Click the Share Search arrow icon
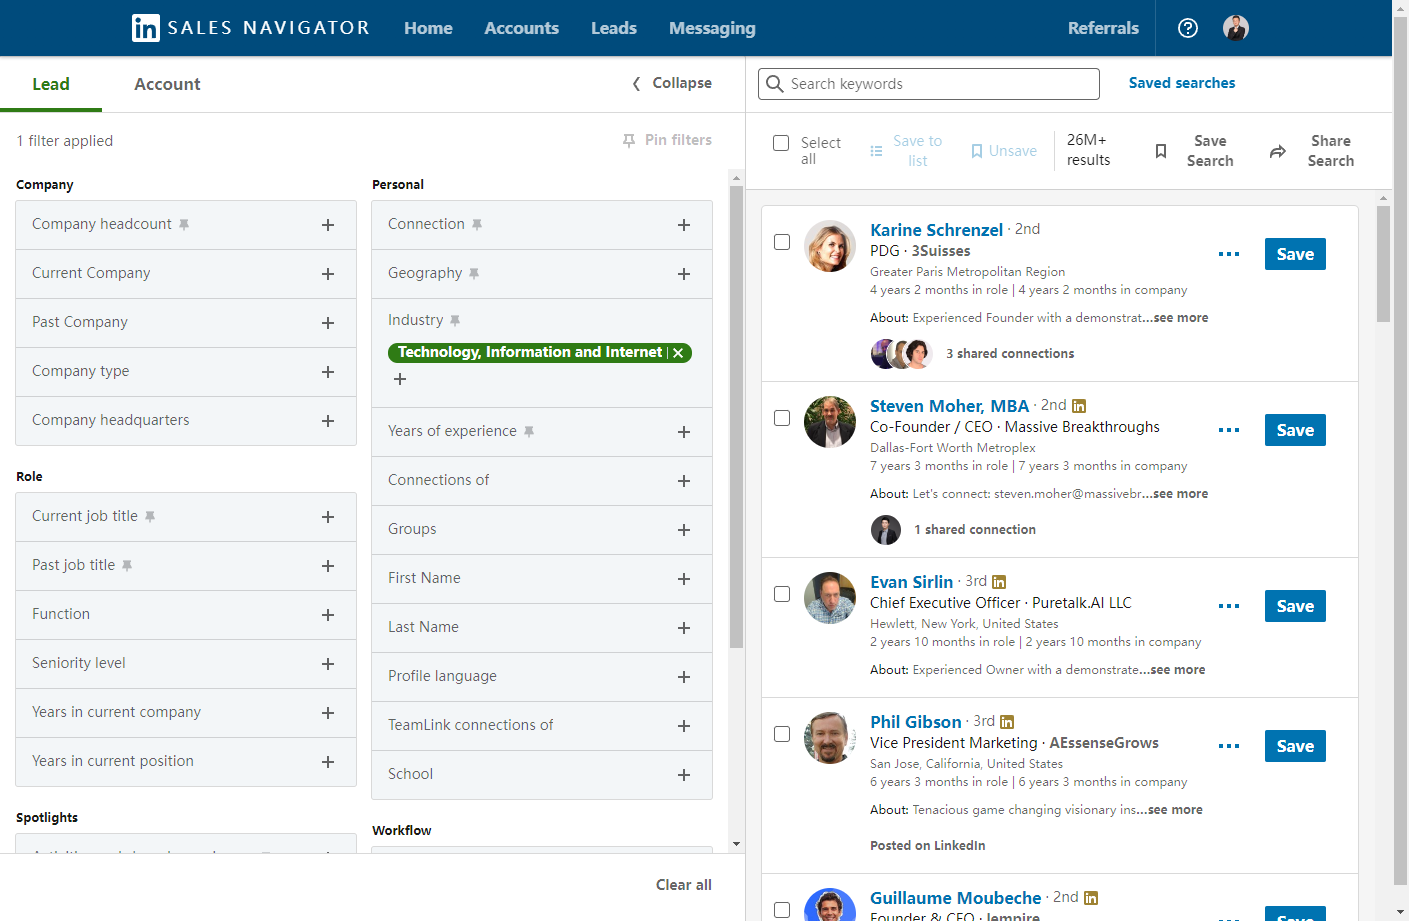The image size is (1409, 921). [1278, 151]
